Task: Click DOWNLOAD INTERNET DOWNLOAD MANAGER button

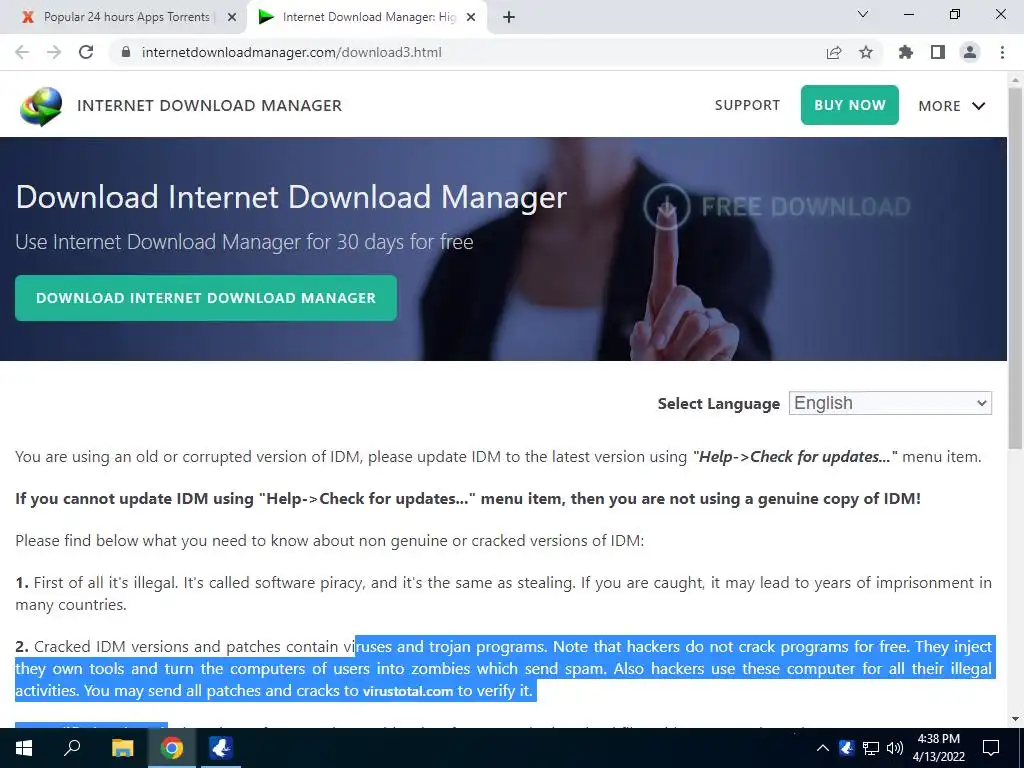Action: pyautogui.click(x=206, y=298)
